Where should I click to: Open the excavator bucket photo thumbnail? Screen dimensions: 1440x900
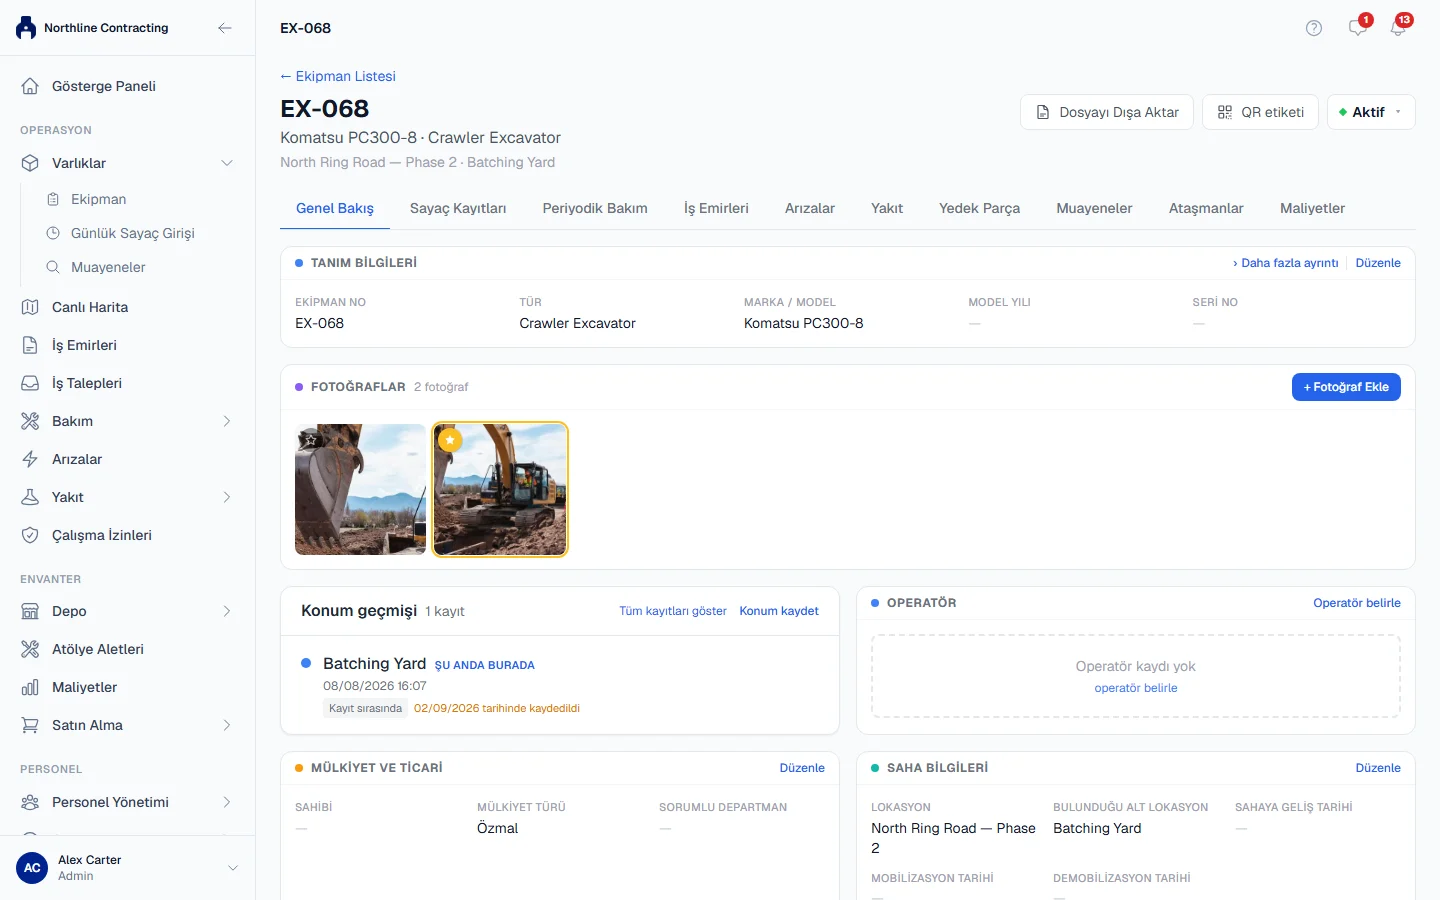coord(361,490)
